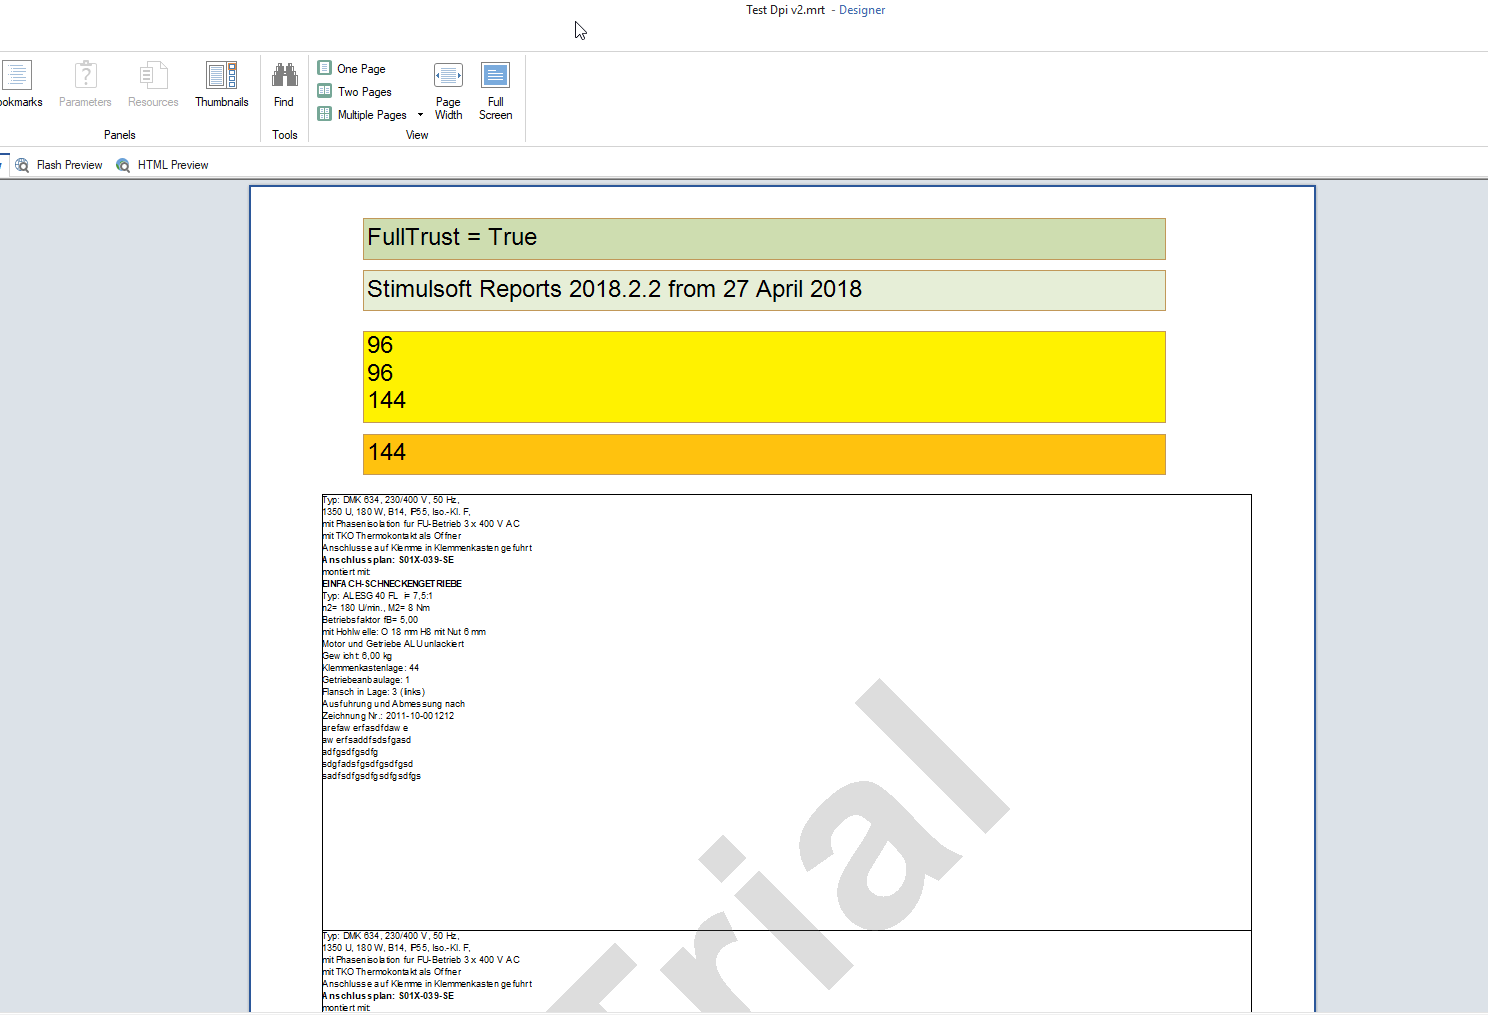Image resolution: width=1488 pixels, height=1015 pixels.
Task: Fit the report to Page Width
Action: [448, 91]
